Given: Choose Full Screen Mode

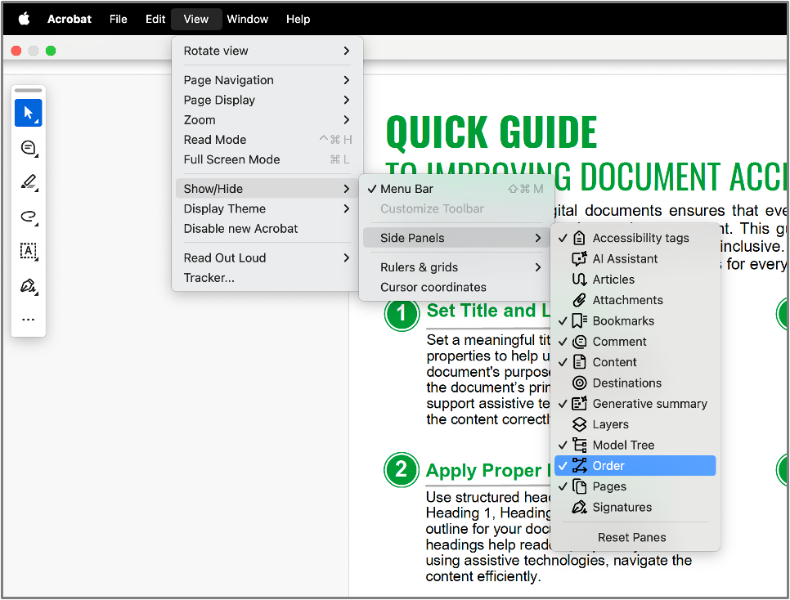Looking at the screenshot, I should [267, 160].
